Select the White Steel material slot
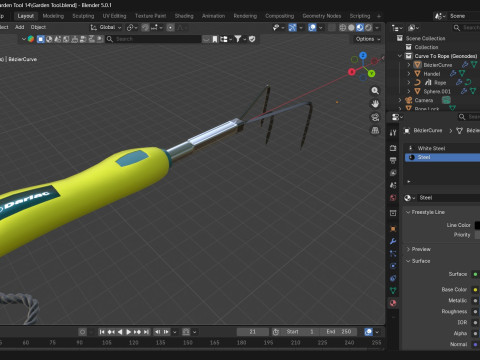 tap(442, 148)
